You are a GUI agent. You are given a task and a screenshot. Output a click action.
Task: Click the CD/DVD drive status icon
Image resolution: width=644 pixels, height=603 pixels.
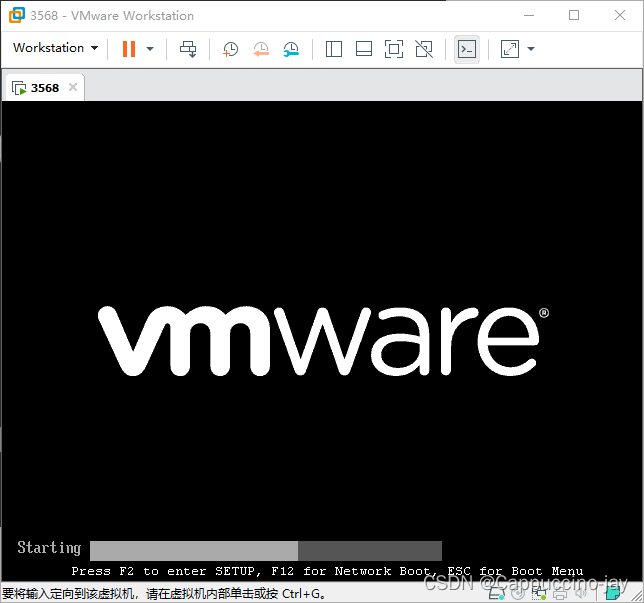pos(518,593)
